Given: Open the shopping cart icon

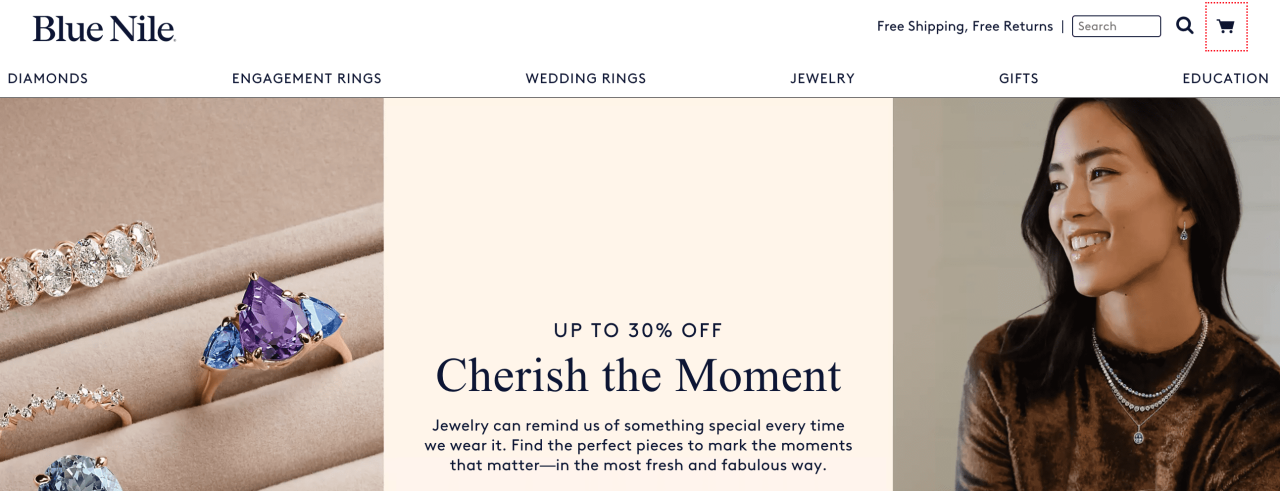Looking at the screenshot, I should (x=1226, y=27).
